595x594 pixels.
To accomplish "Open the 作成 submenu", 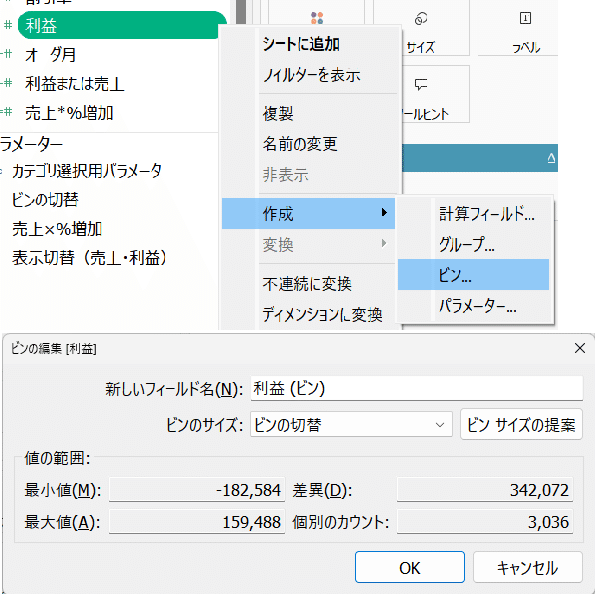I will pyautogui.click(x=309, y=213).
